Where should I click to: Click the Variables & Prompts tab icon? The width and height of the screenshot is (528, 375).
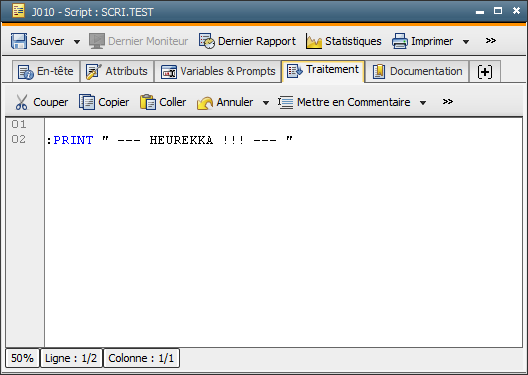[x=169, y=72]
